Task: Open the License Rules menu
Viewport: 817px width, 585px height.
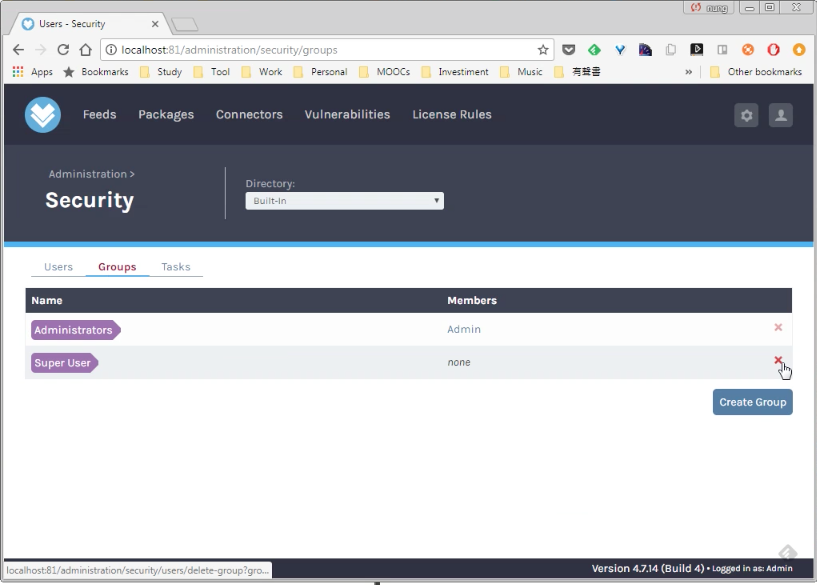Action: point(452,115)
